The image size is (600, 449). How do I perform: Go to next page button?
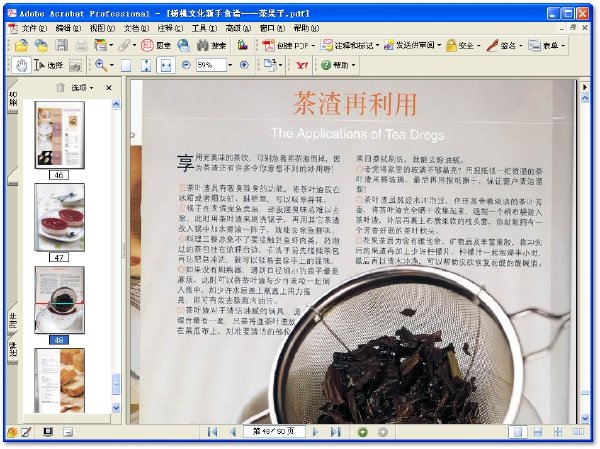coord(315,432)
